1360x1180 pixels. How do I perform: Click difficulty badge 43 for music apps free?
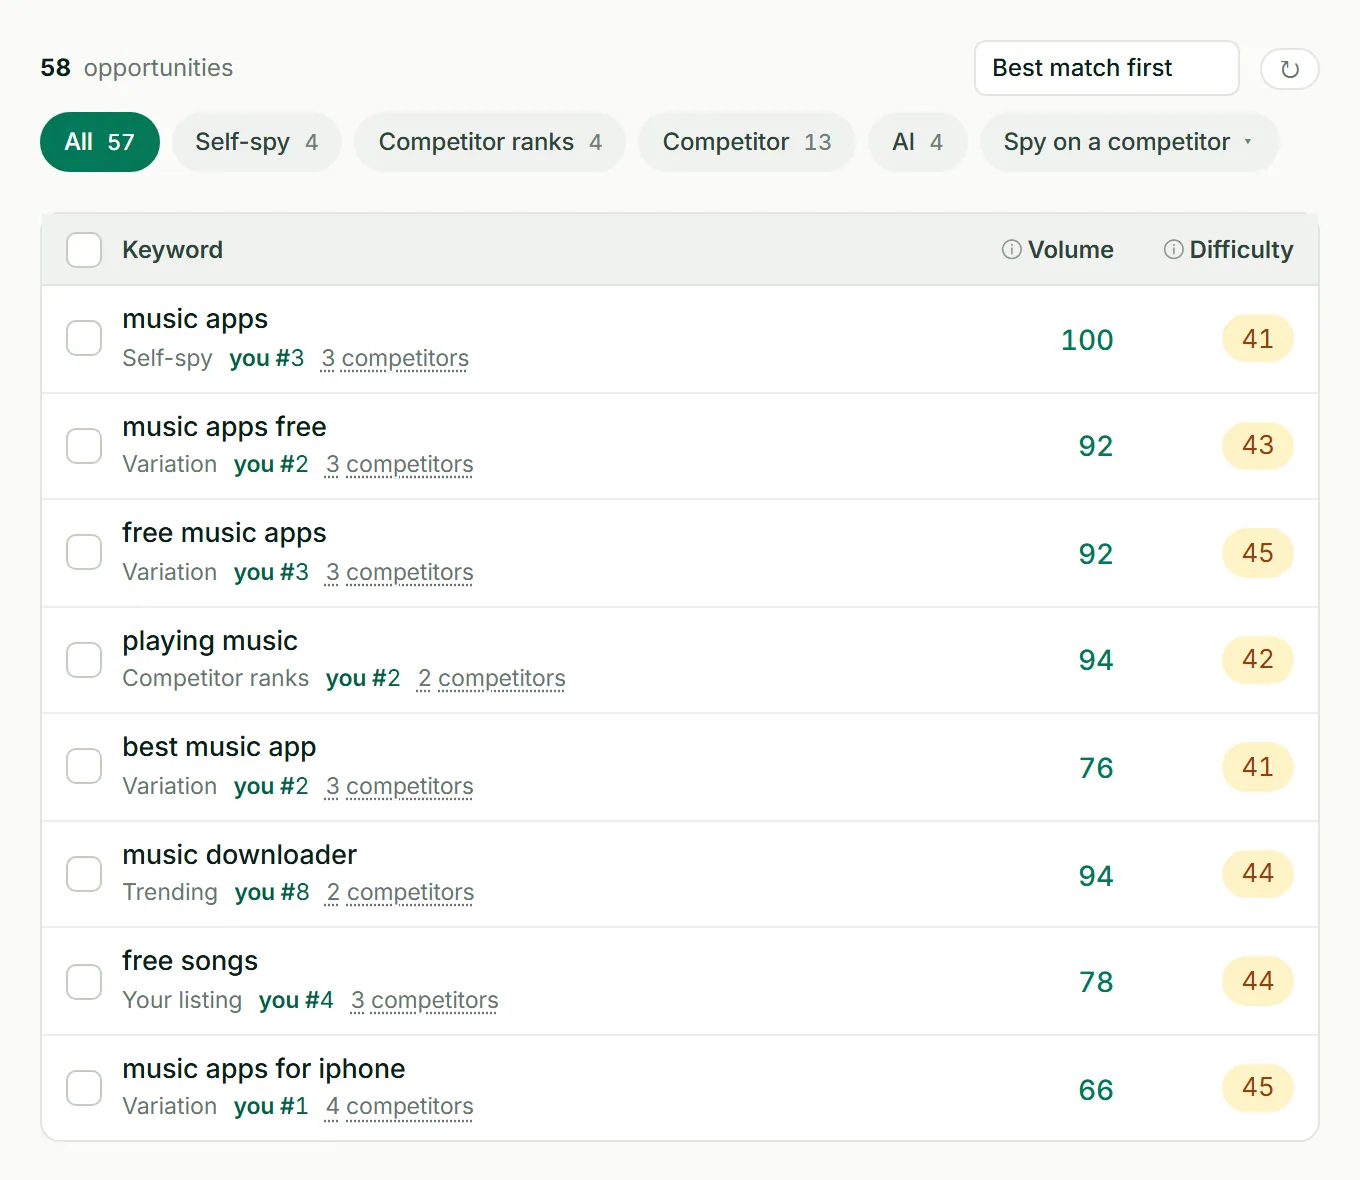(x=1258, y=445)
